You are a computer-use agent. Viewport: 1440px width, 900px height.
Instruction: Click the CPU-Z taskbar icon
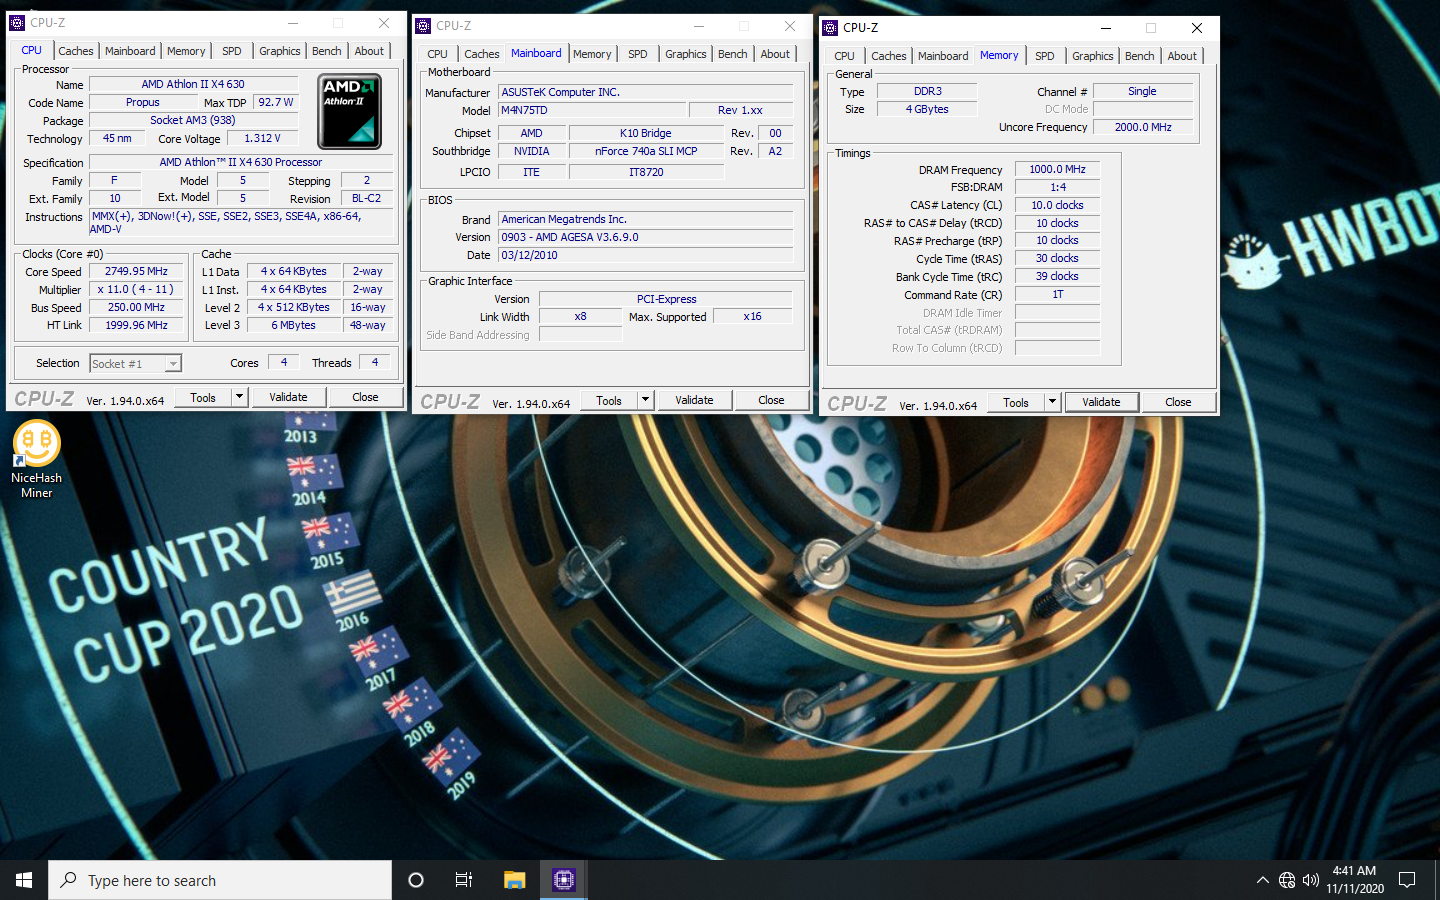pyautogui.click(x=564, y=880)
